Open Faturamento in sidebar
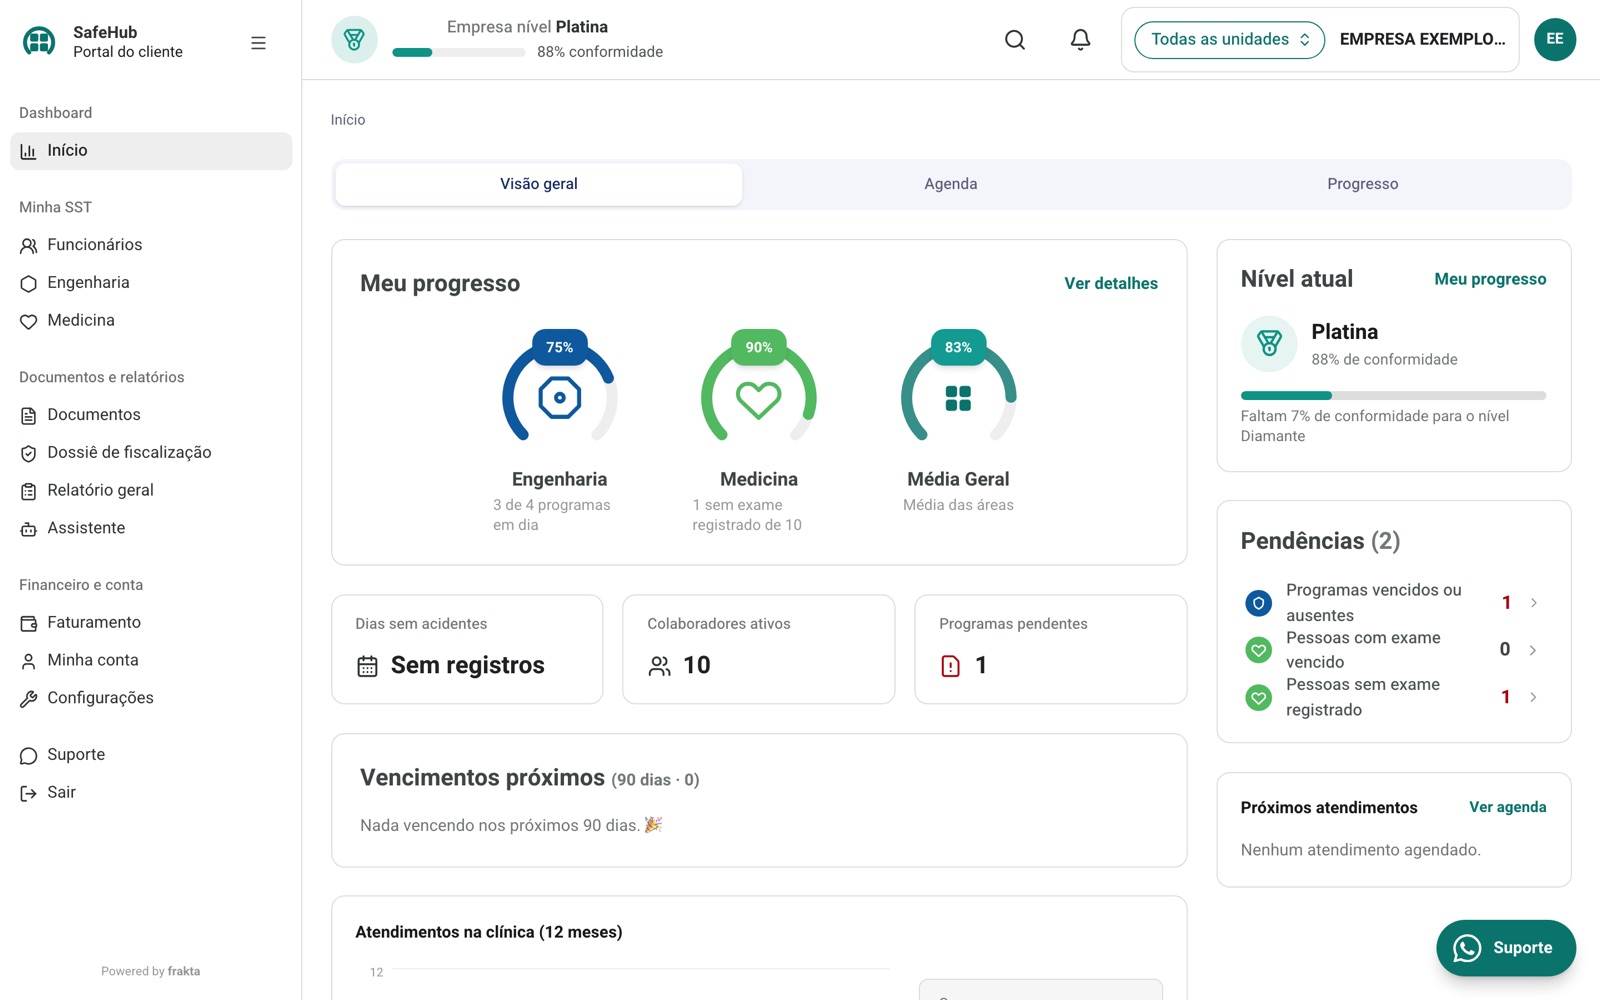The height and width of the screenshot is (1000, 1600). coord(151,623)
